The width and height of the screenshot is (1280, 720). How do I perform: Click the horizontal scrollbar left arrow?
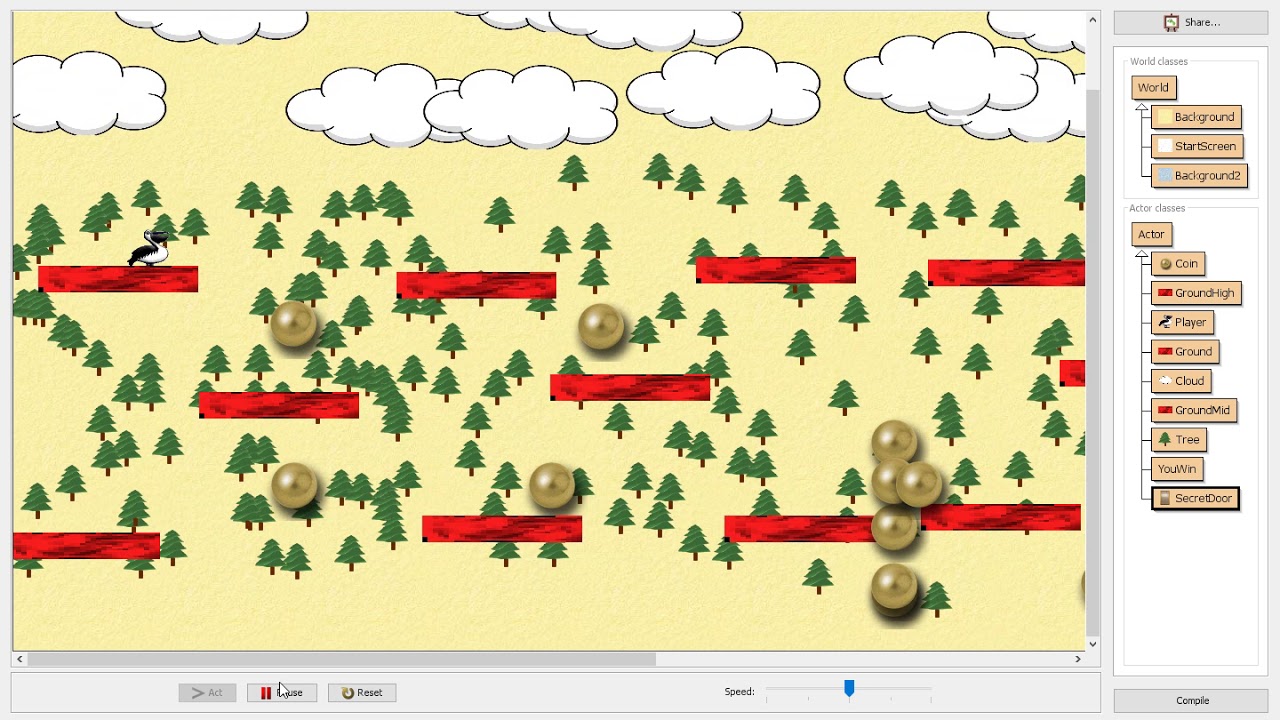pyautogui.click(x=19, y=659)
